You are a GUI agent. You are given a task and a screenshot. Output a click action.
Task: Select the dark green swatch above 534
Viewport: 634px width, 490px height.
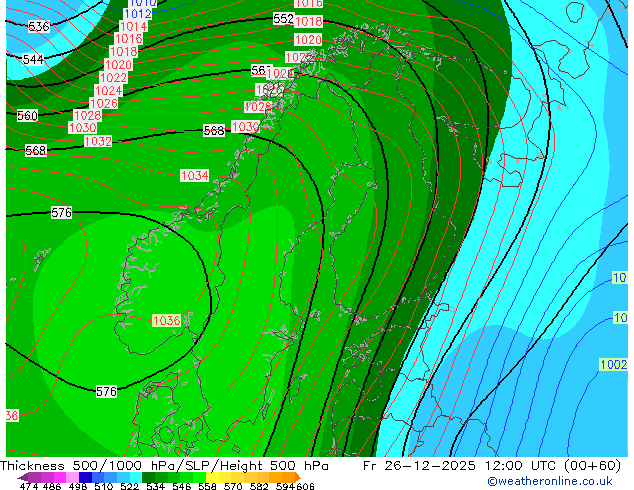(148, 477)
